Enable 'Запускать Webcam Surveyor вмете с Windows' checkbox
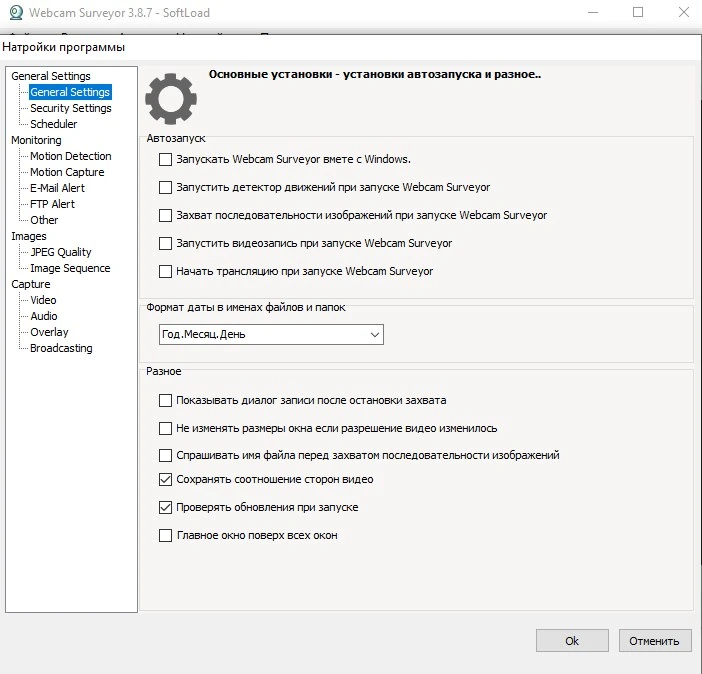 click(165, 159)
